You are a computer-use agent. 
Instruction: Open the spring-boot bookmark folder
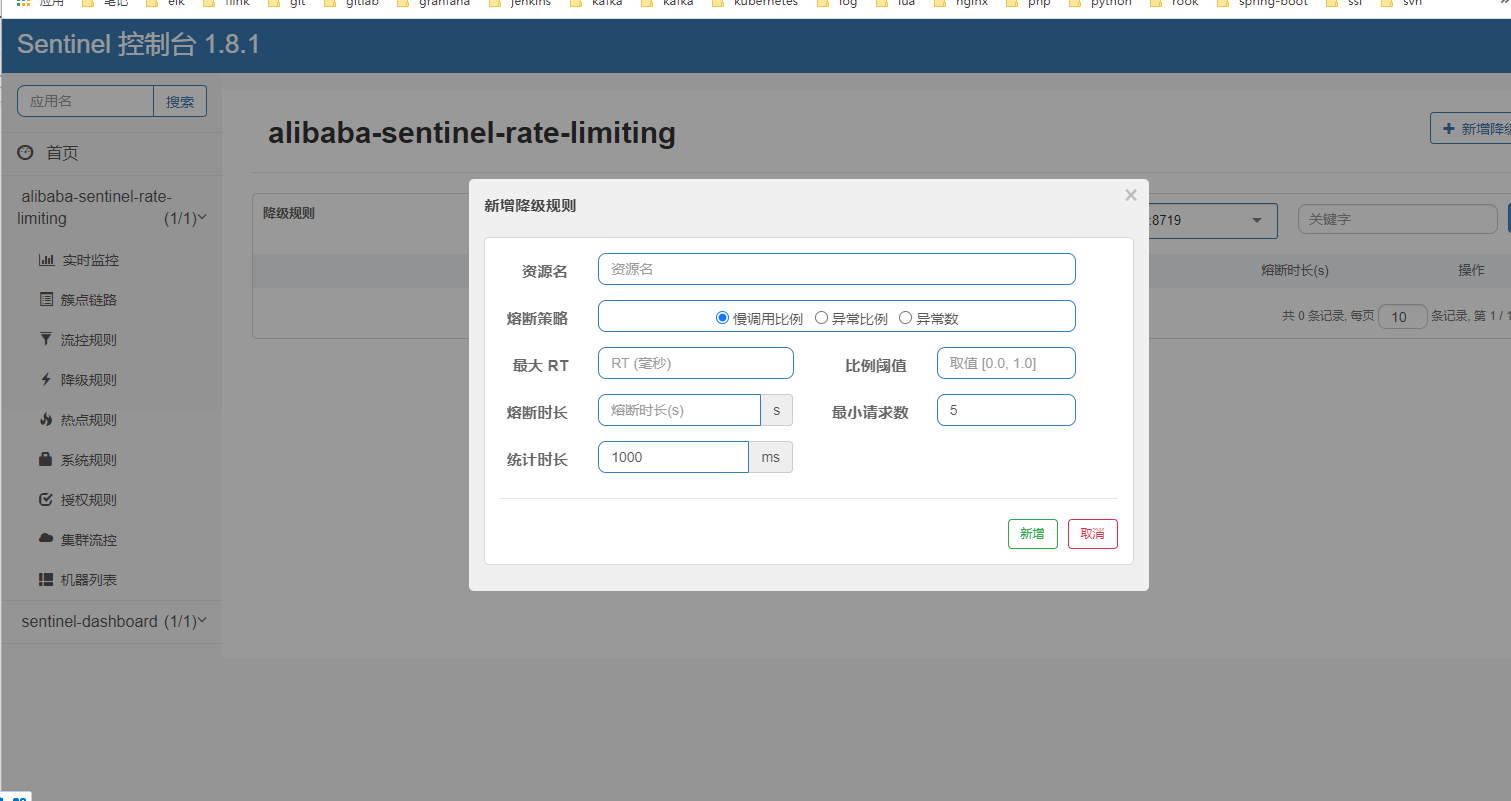(1262, 4)
